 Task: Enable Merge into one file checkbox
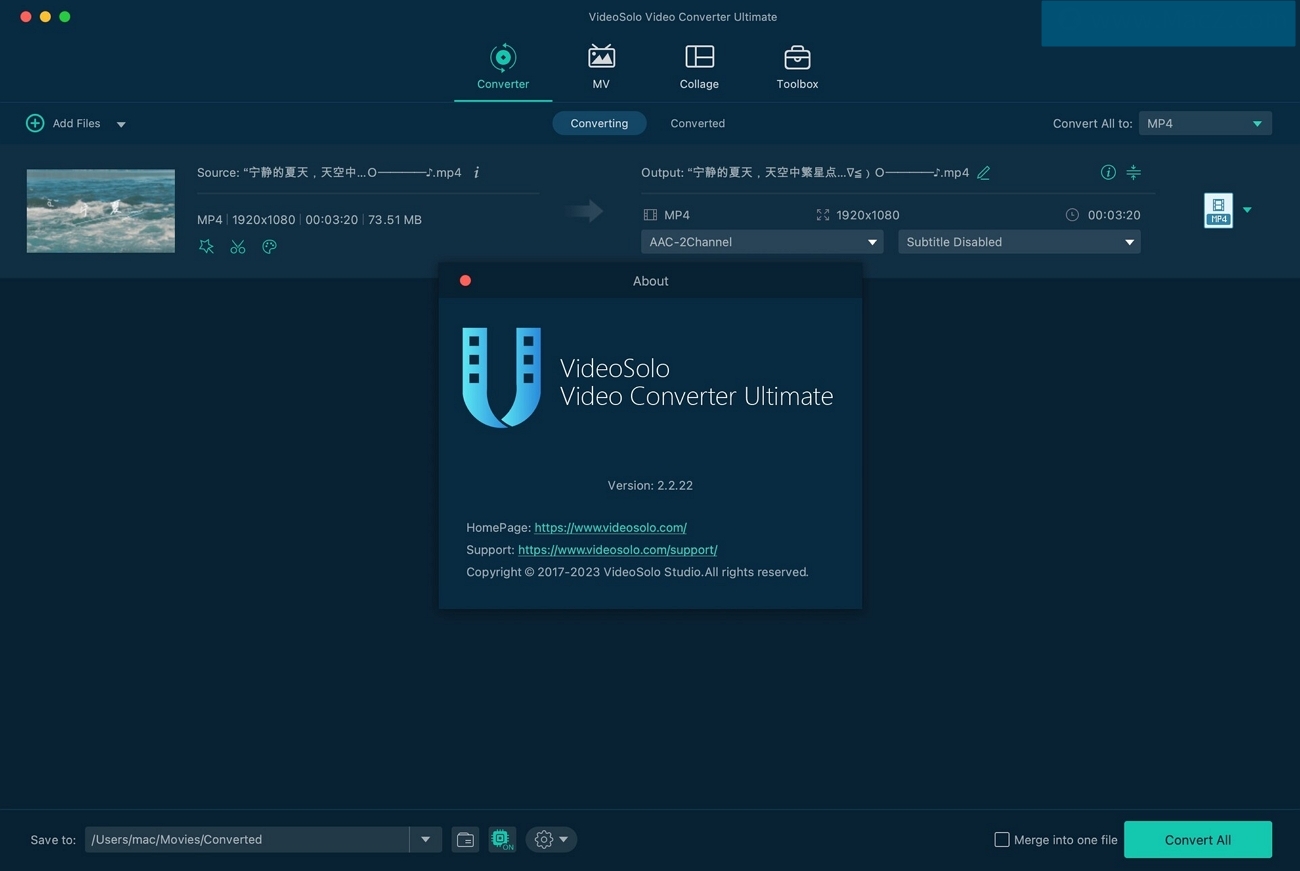pos(1002,840)
